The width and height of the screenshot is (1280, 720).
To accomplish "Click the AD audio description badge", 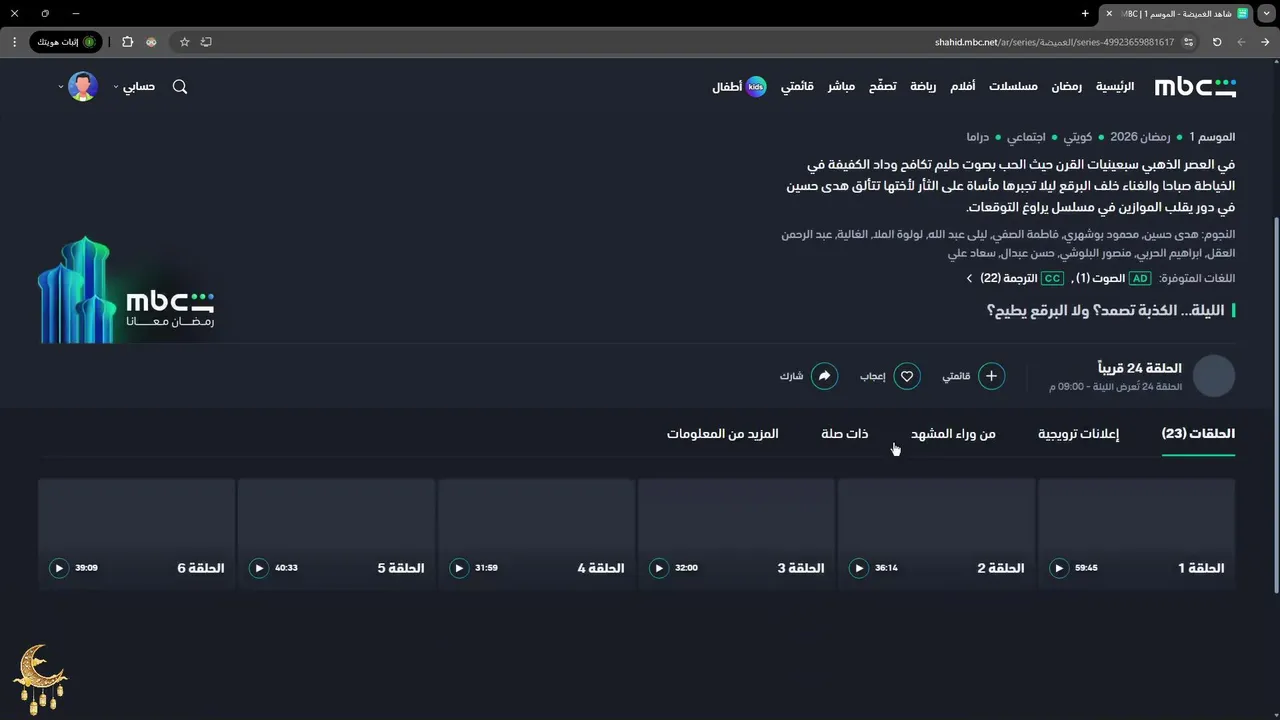I will click(x=1140, y=278).
